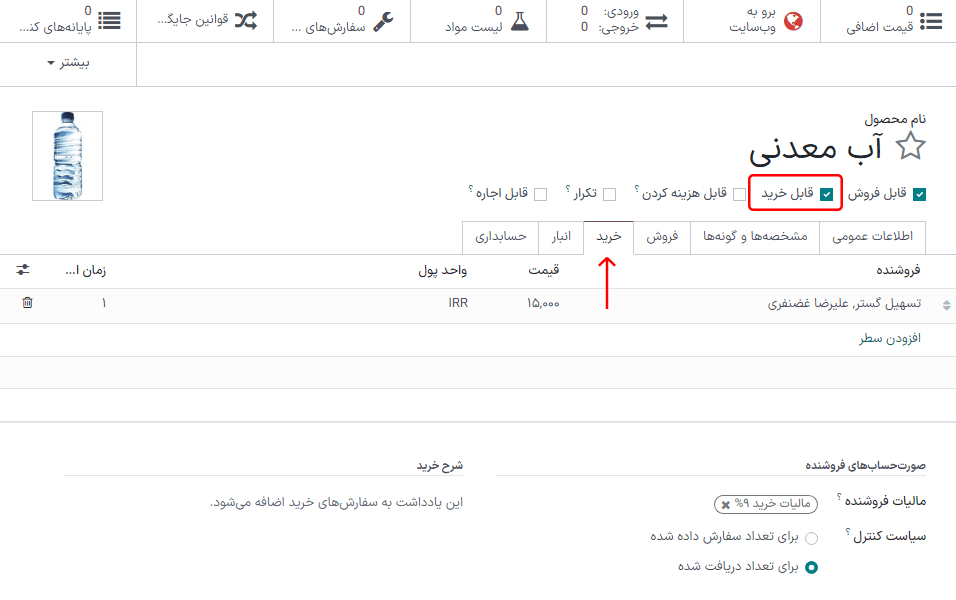956x600 pixels.
Task: Expand the بیشتر dropdown
Action: 68,63
